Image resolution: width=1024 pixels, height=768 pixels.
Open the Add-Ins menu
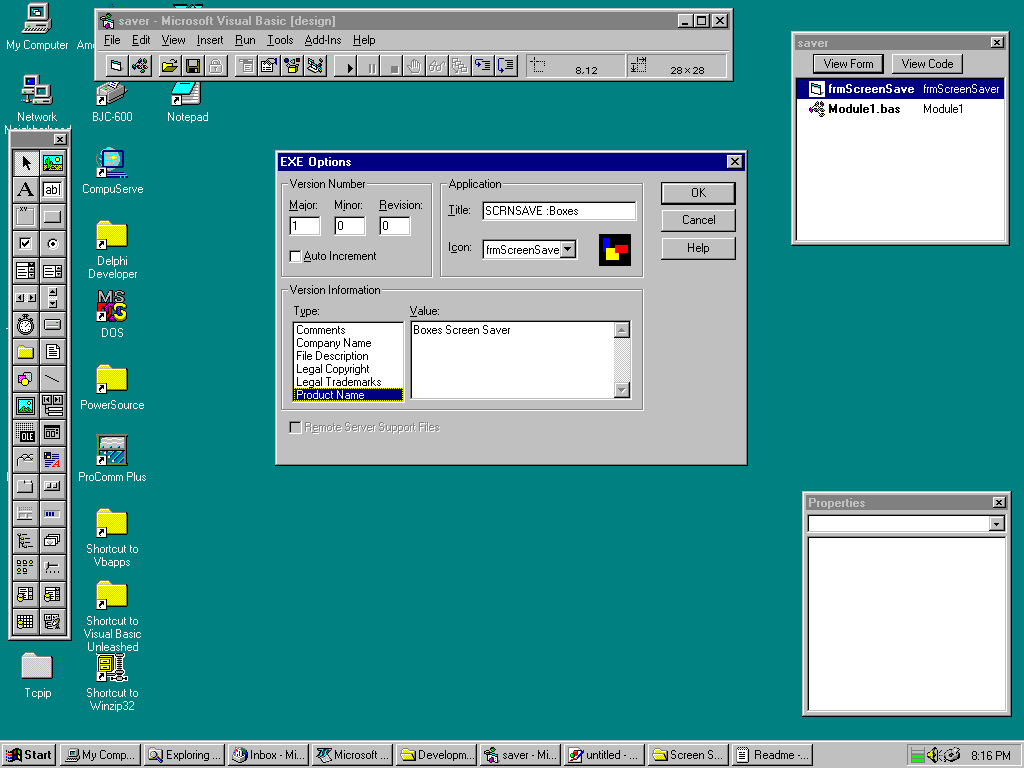322,40
